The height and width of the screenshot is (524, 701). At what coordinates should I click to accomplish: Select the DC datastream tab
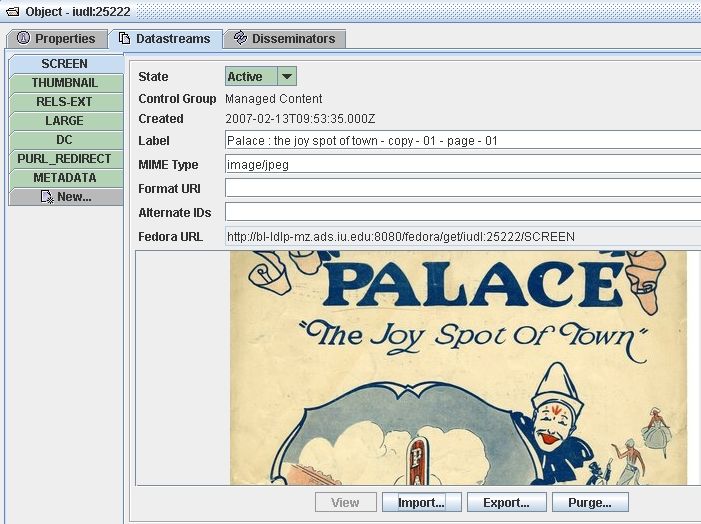pos(65,140)
